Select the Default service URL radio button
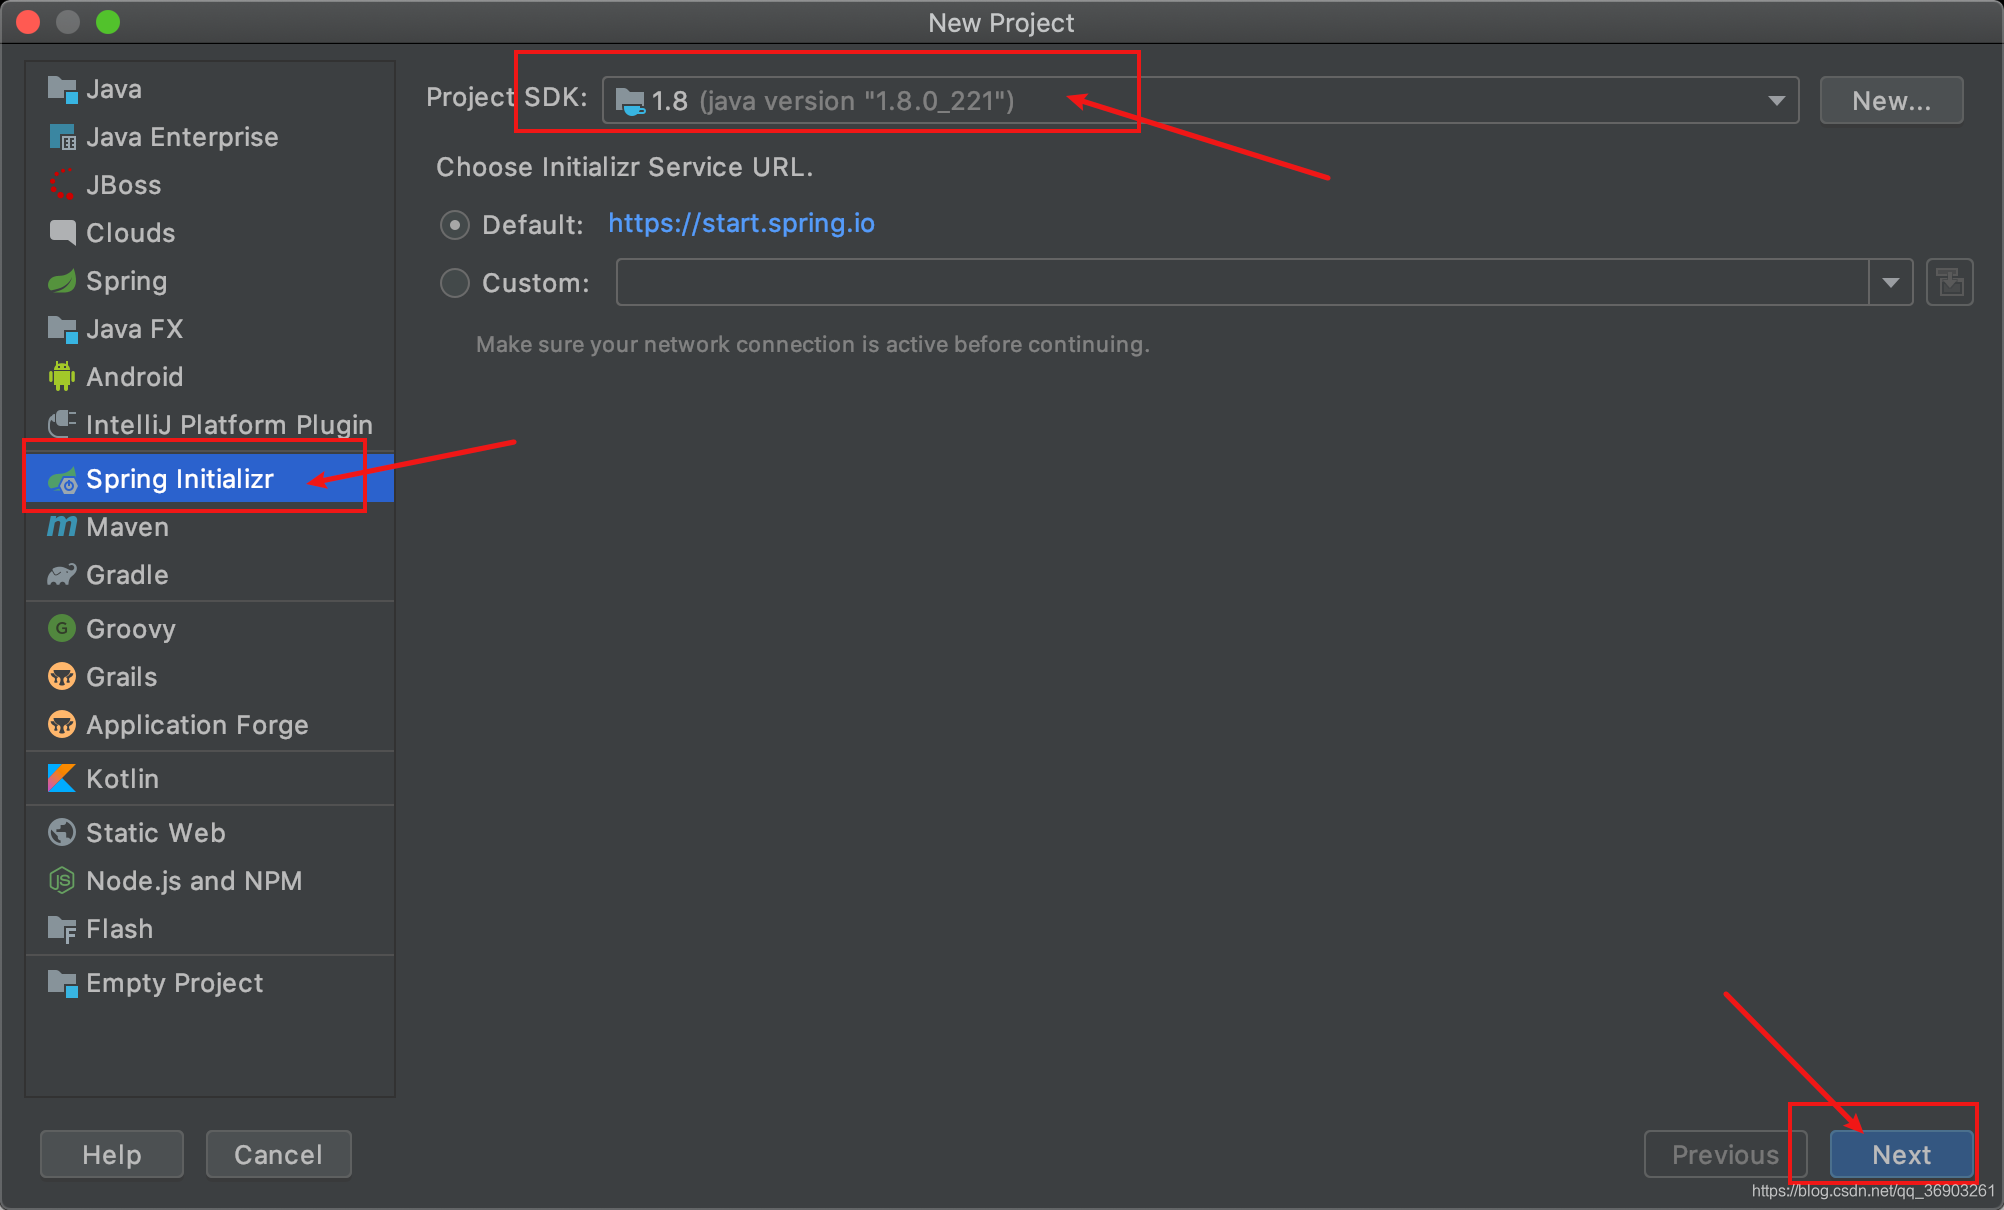 coord(455,225)
